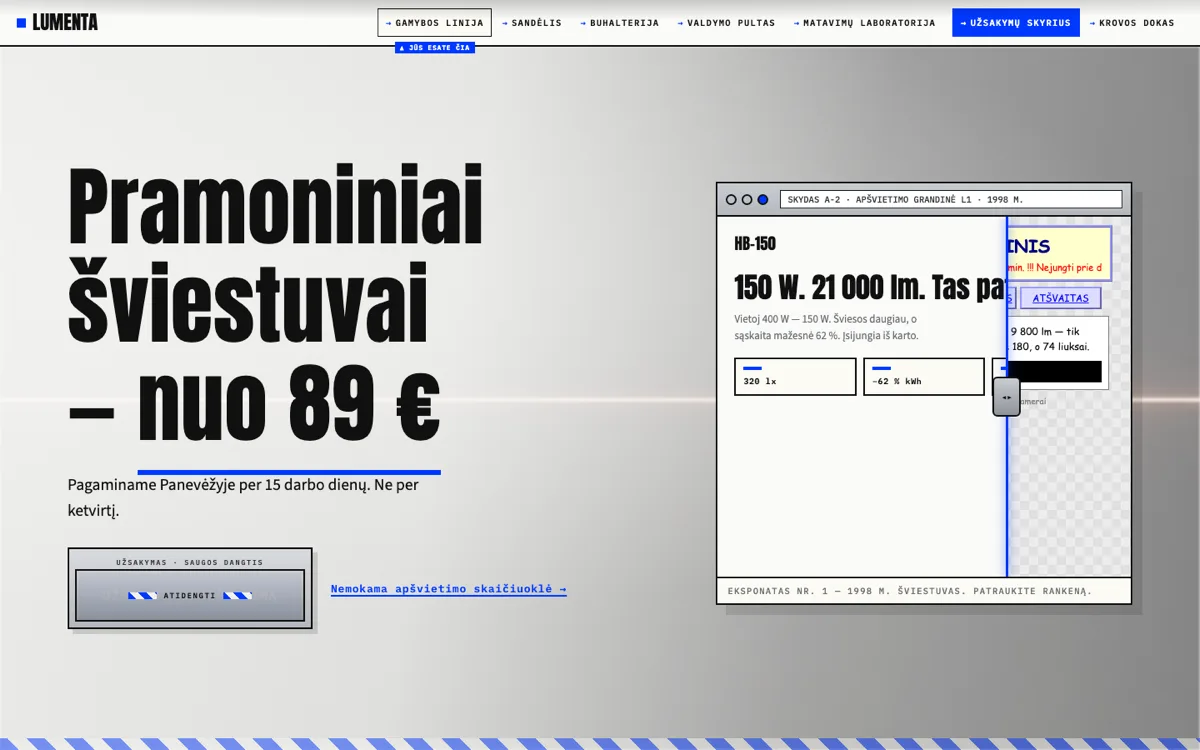Go to the Sandėlis section
Image resolution: width=1200 pixels, height=750 pixels.
(x=532, y=23)
